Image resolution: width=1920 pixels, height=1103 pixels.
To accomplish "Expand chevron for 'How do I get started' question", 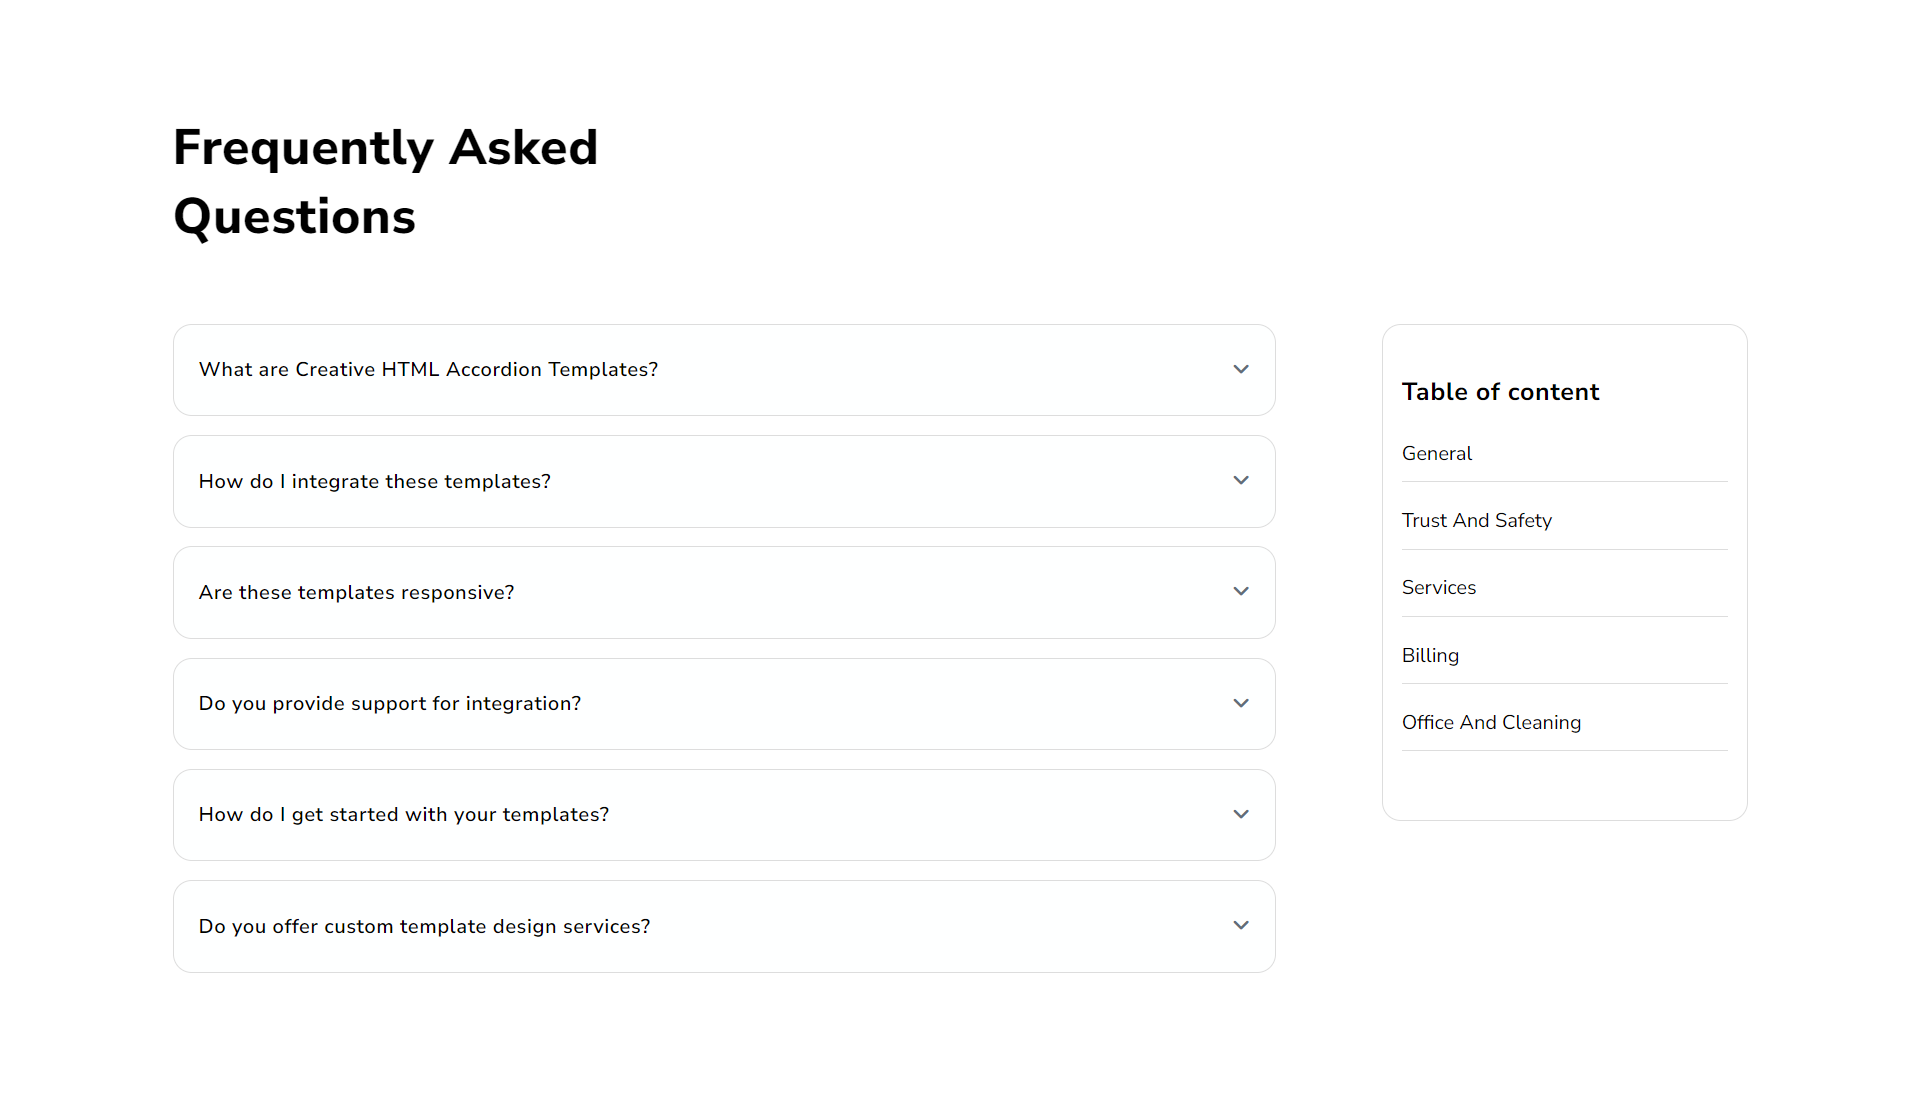I will [x=1241, y=814].
